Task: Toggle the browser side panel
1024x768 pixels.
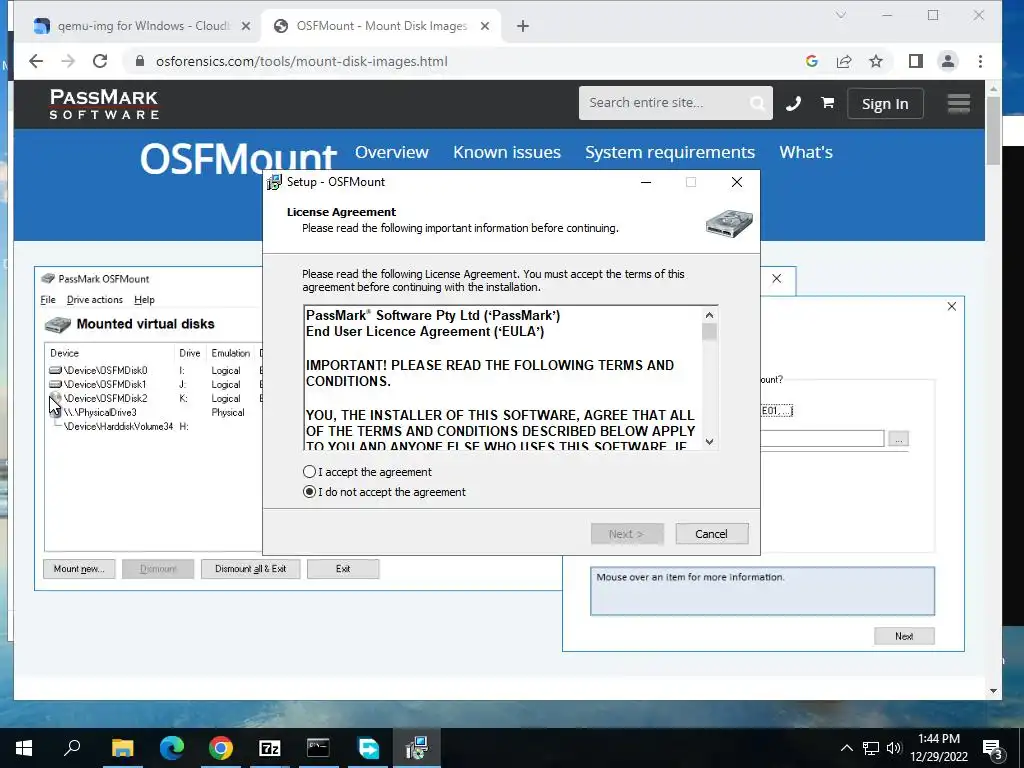Action: click(916, 61)
